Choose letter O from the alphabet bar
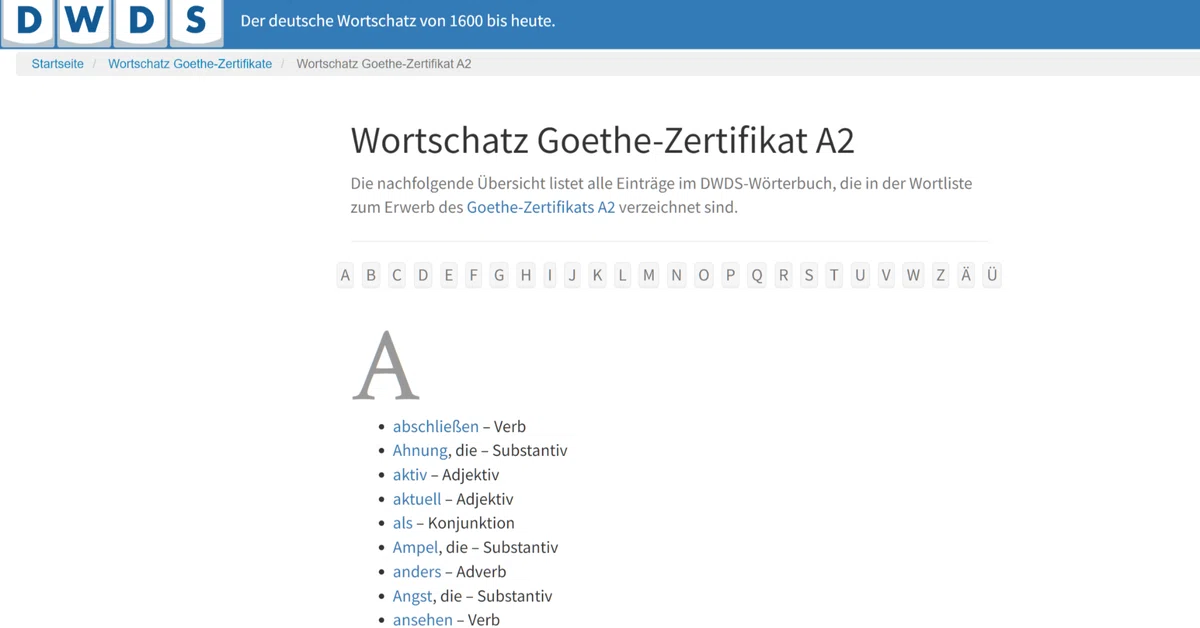The width and height of the screenshot is (1200, 628). click(x=704, y=275)
